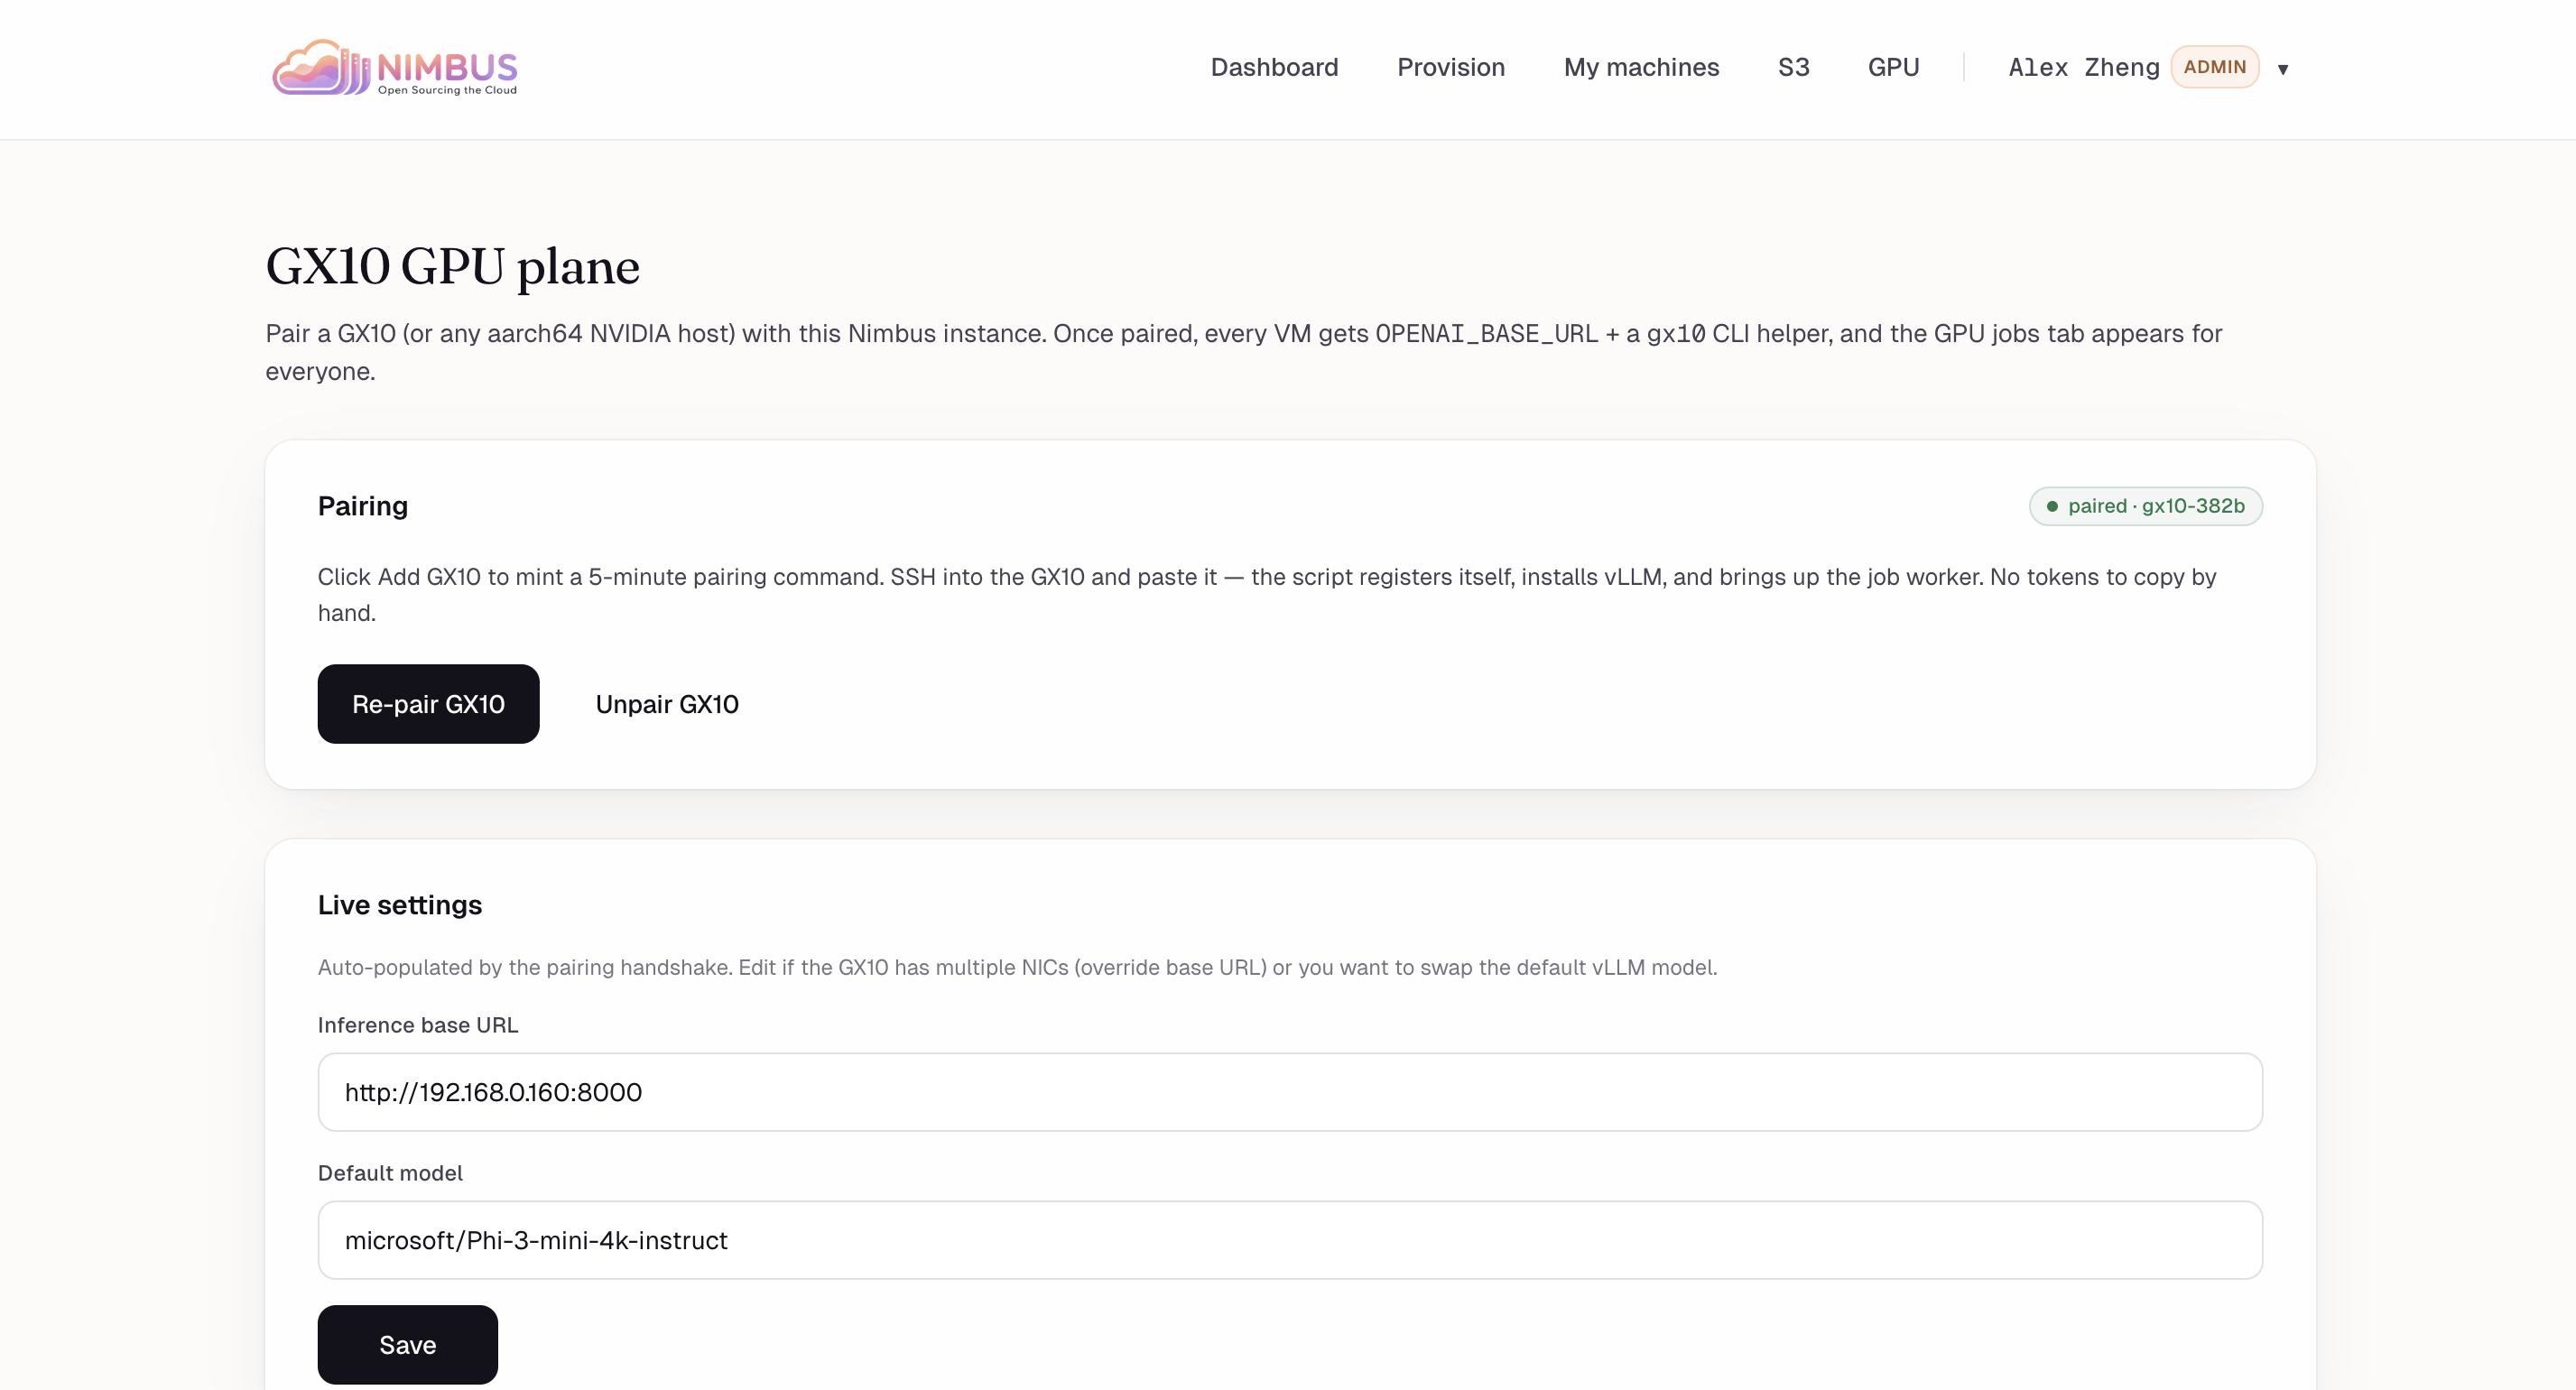
Task: Switch to the S3 section
Action: pyautogui.click(x=1793, y=67)
